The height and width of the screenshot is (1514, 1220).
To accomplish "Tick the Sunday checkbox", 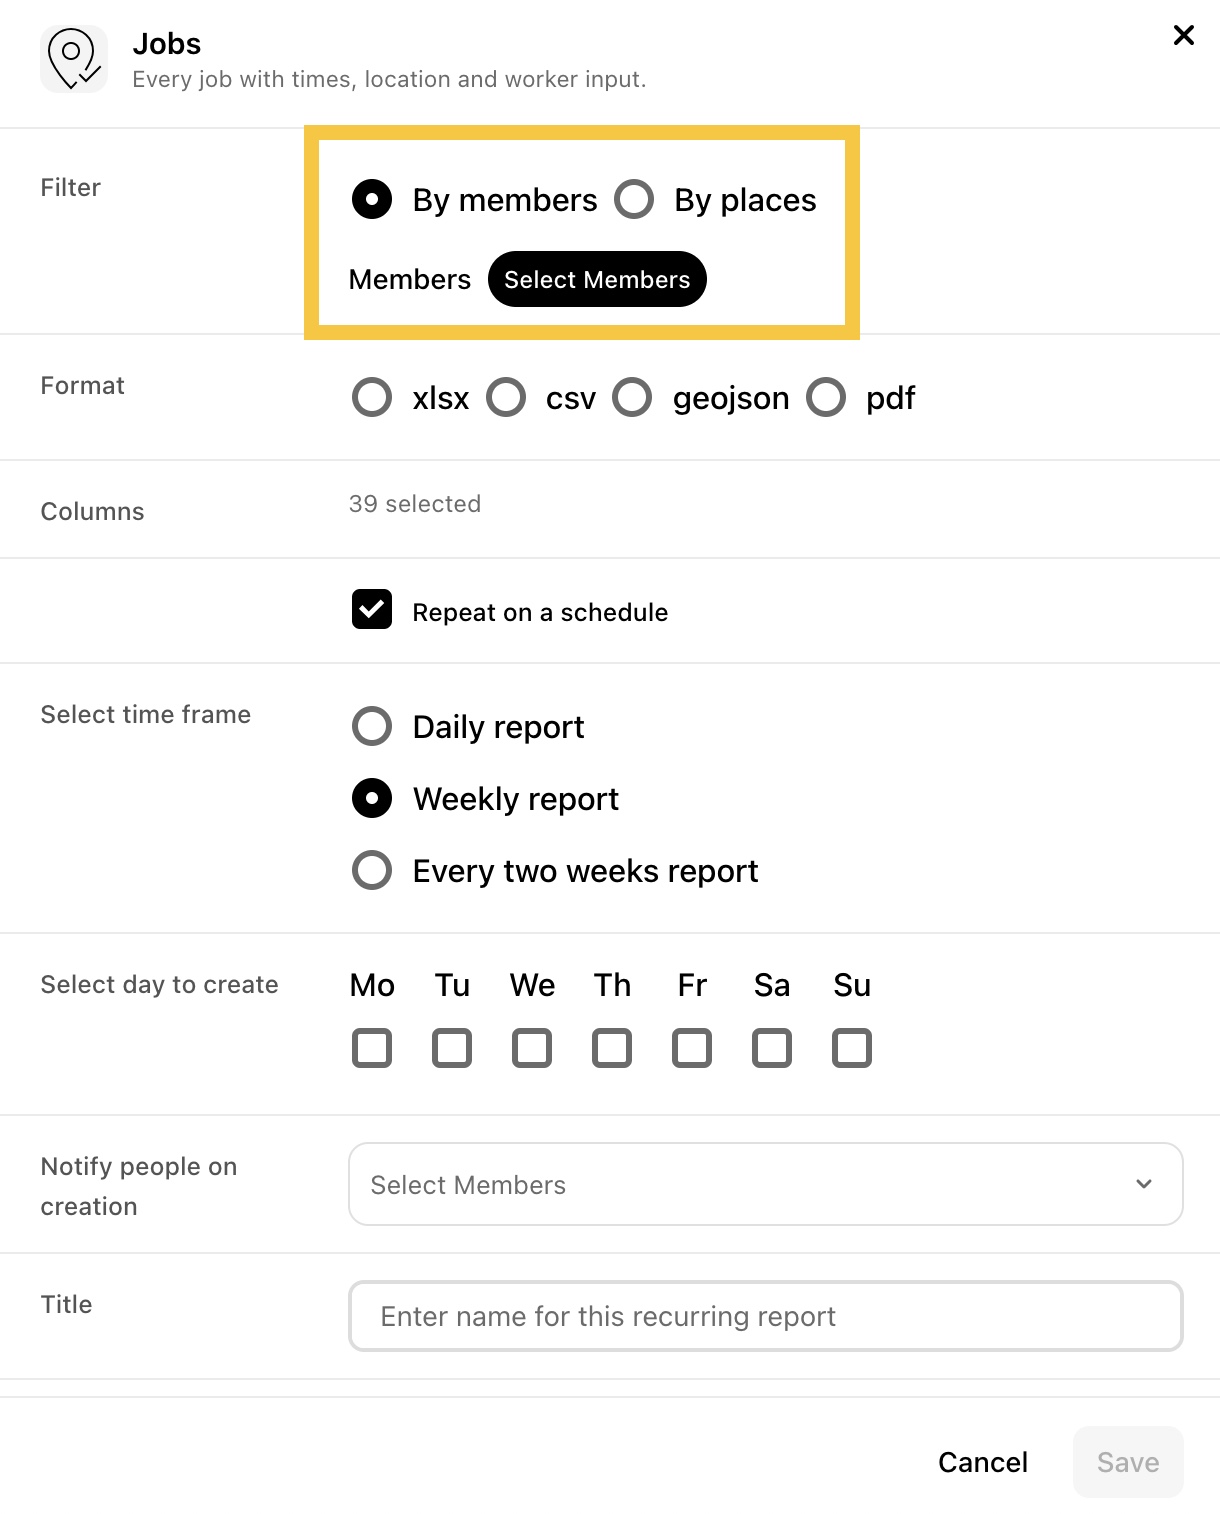I will point(852,1048).
